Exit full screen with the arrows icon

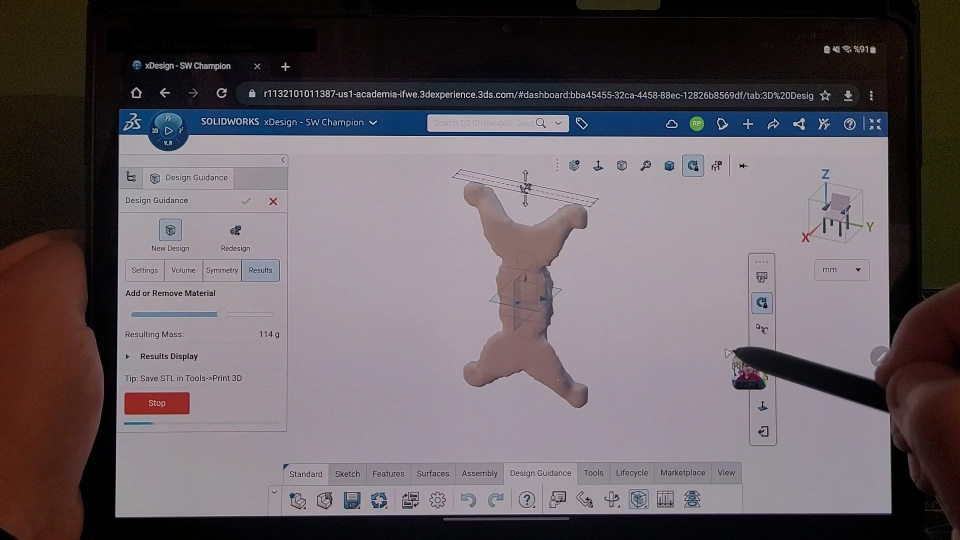(x=875, y=124)
